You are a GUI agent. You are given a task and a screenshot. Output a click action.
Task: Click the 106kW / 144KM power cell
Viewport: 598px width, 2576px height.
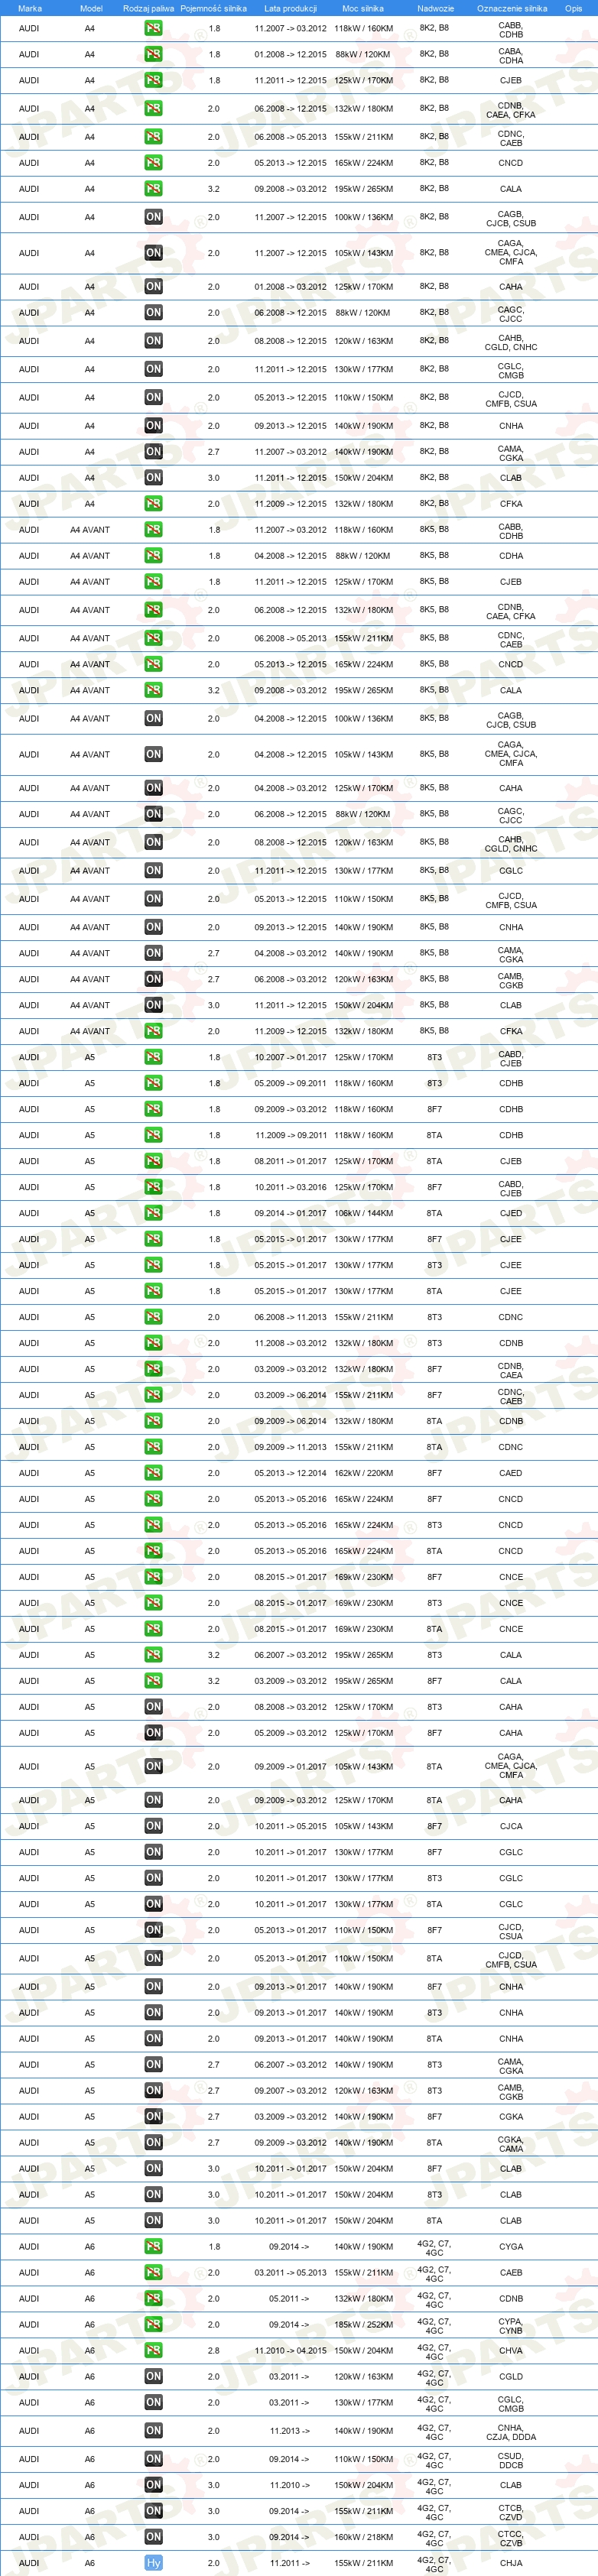(x=363, y=1213)
